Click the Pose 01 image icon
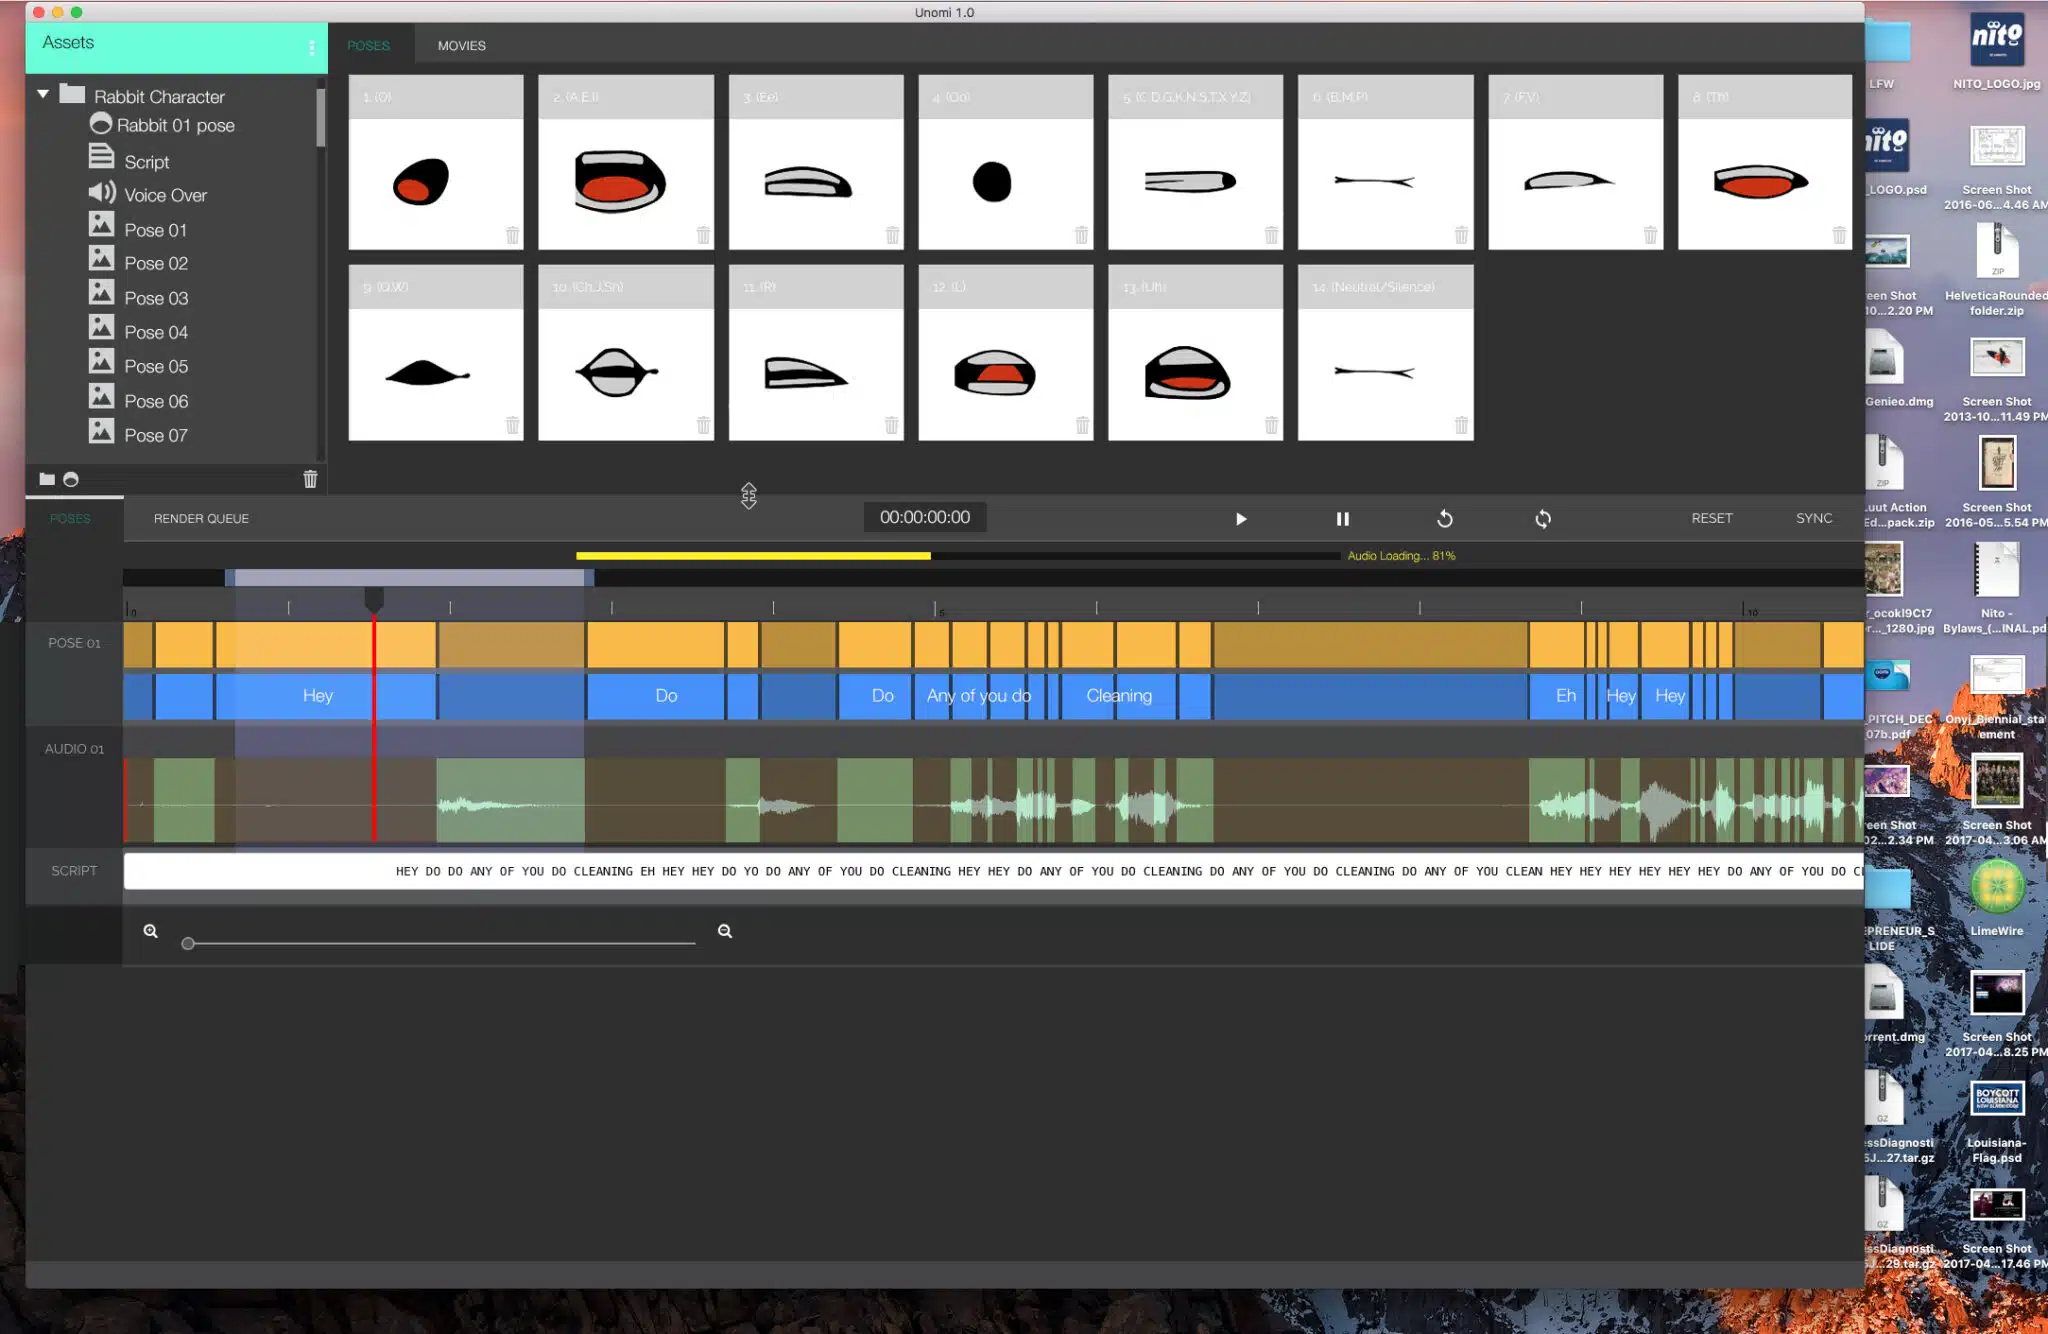This screenshot has width=2048, height=1334. (101, 225)
